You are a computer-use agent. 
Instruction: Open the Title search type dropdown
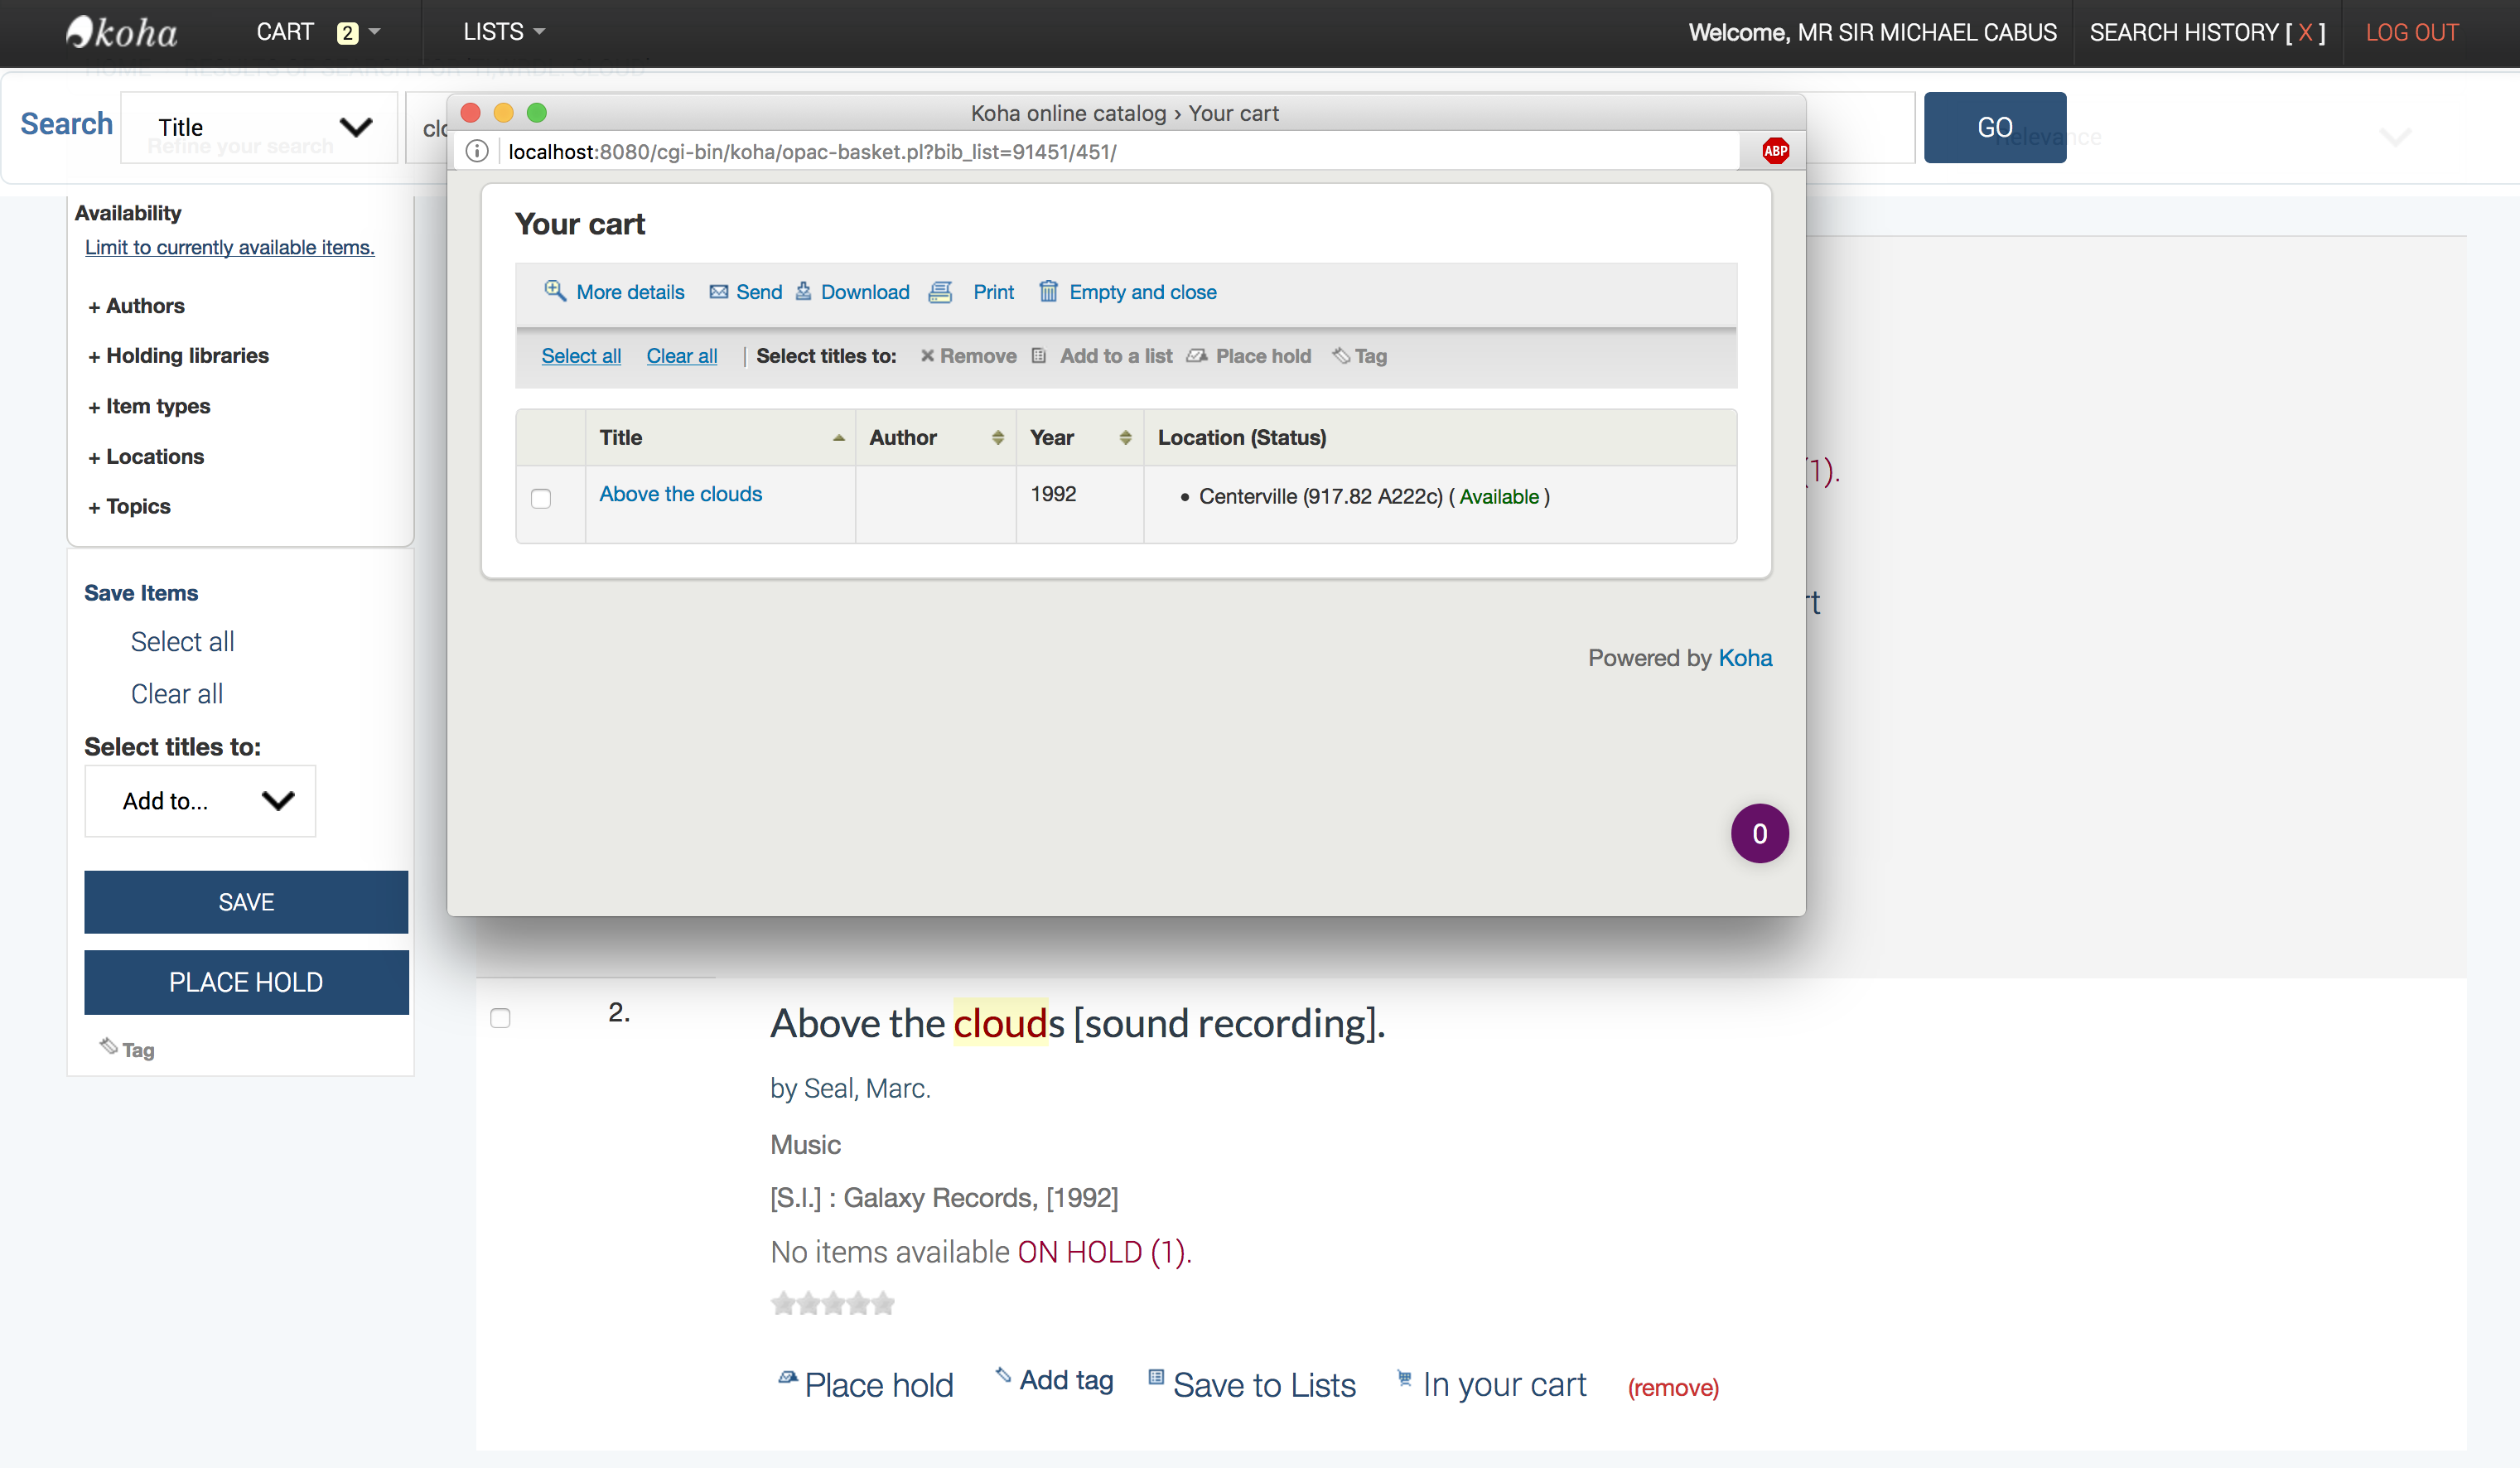pos(259,127)
